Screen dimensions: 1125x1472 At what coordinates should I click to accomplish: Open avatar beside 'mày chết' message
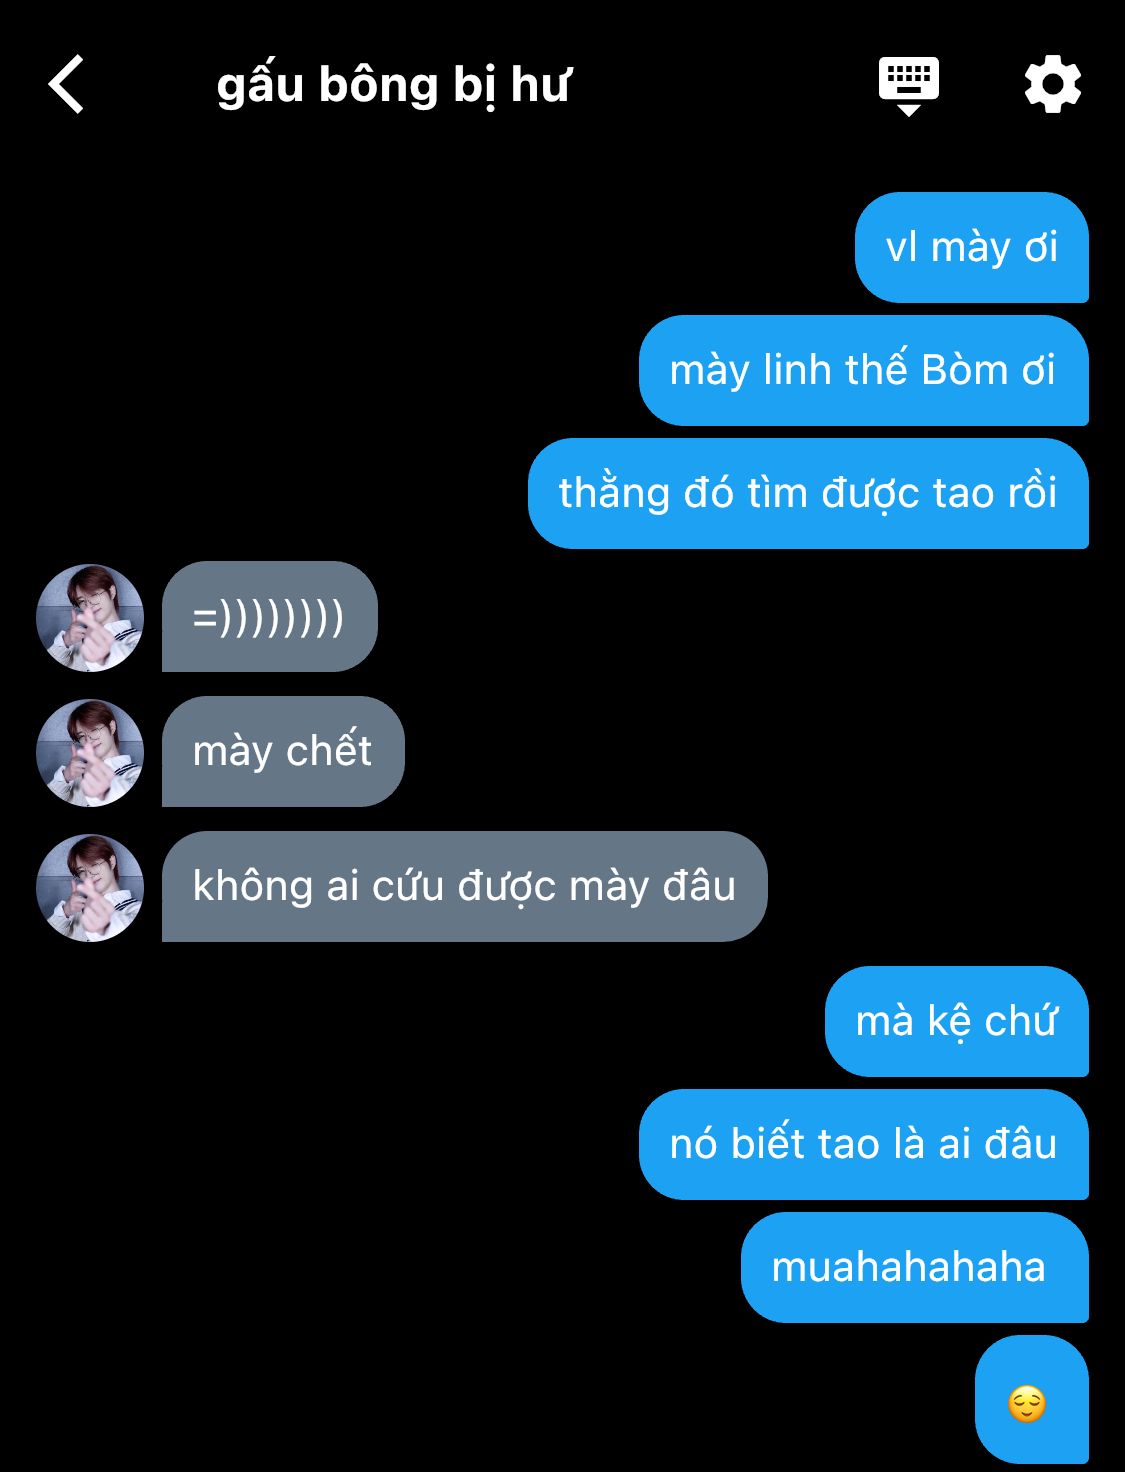pyautogui.click(x=90, y=752)
